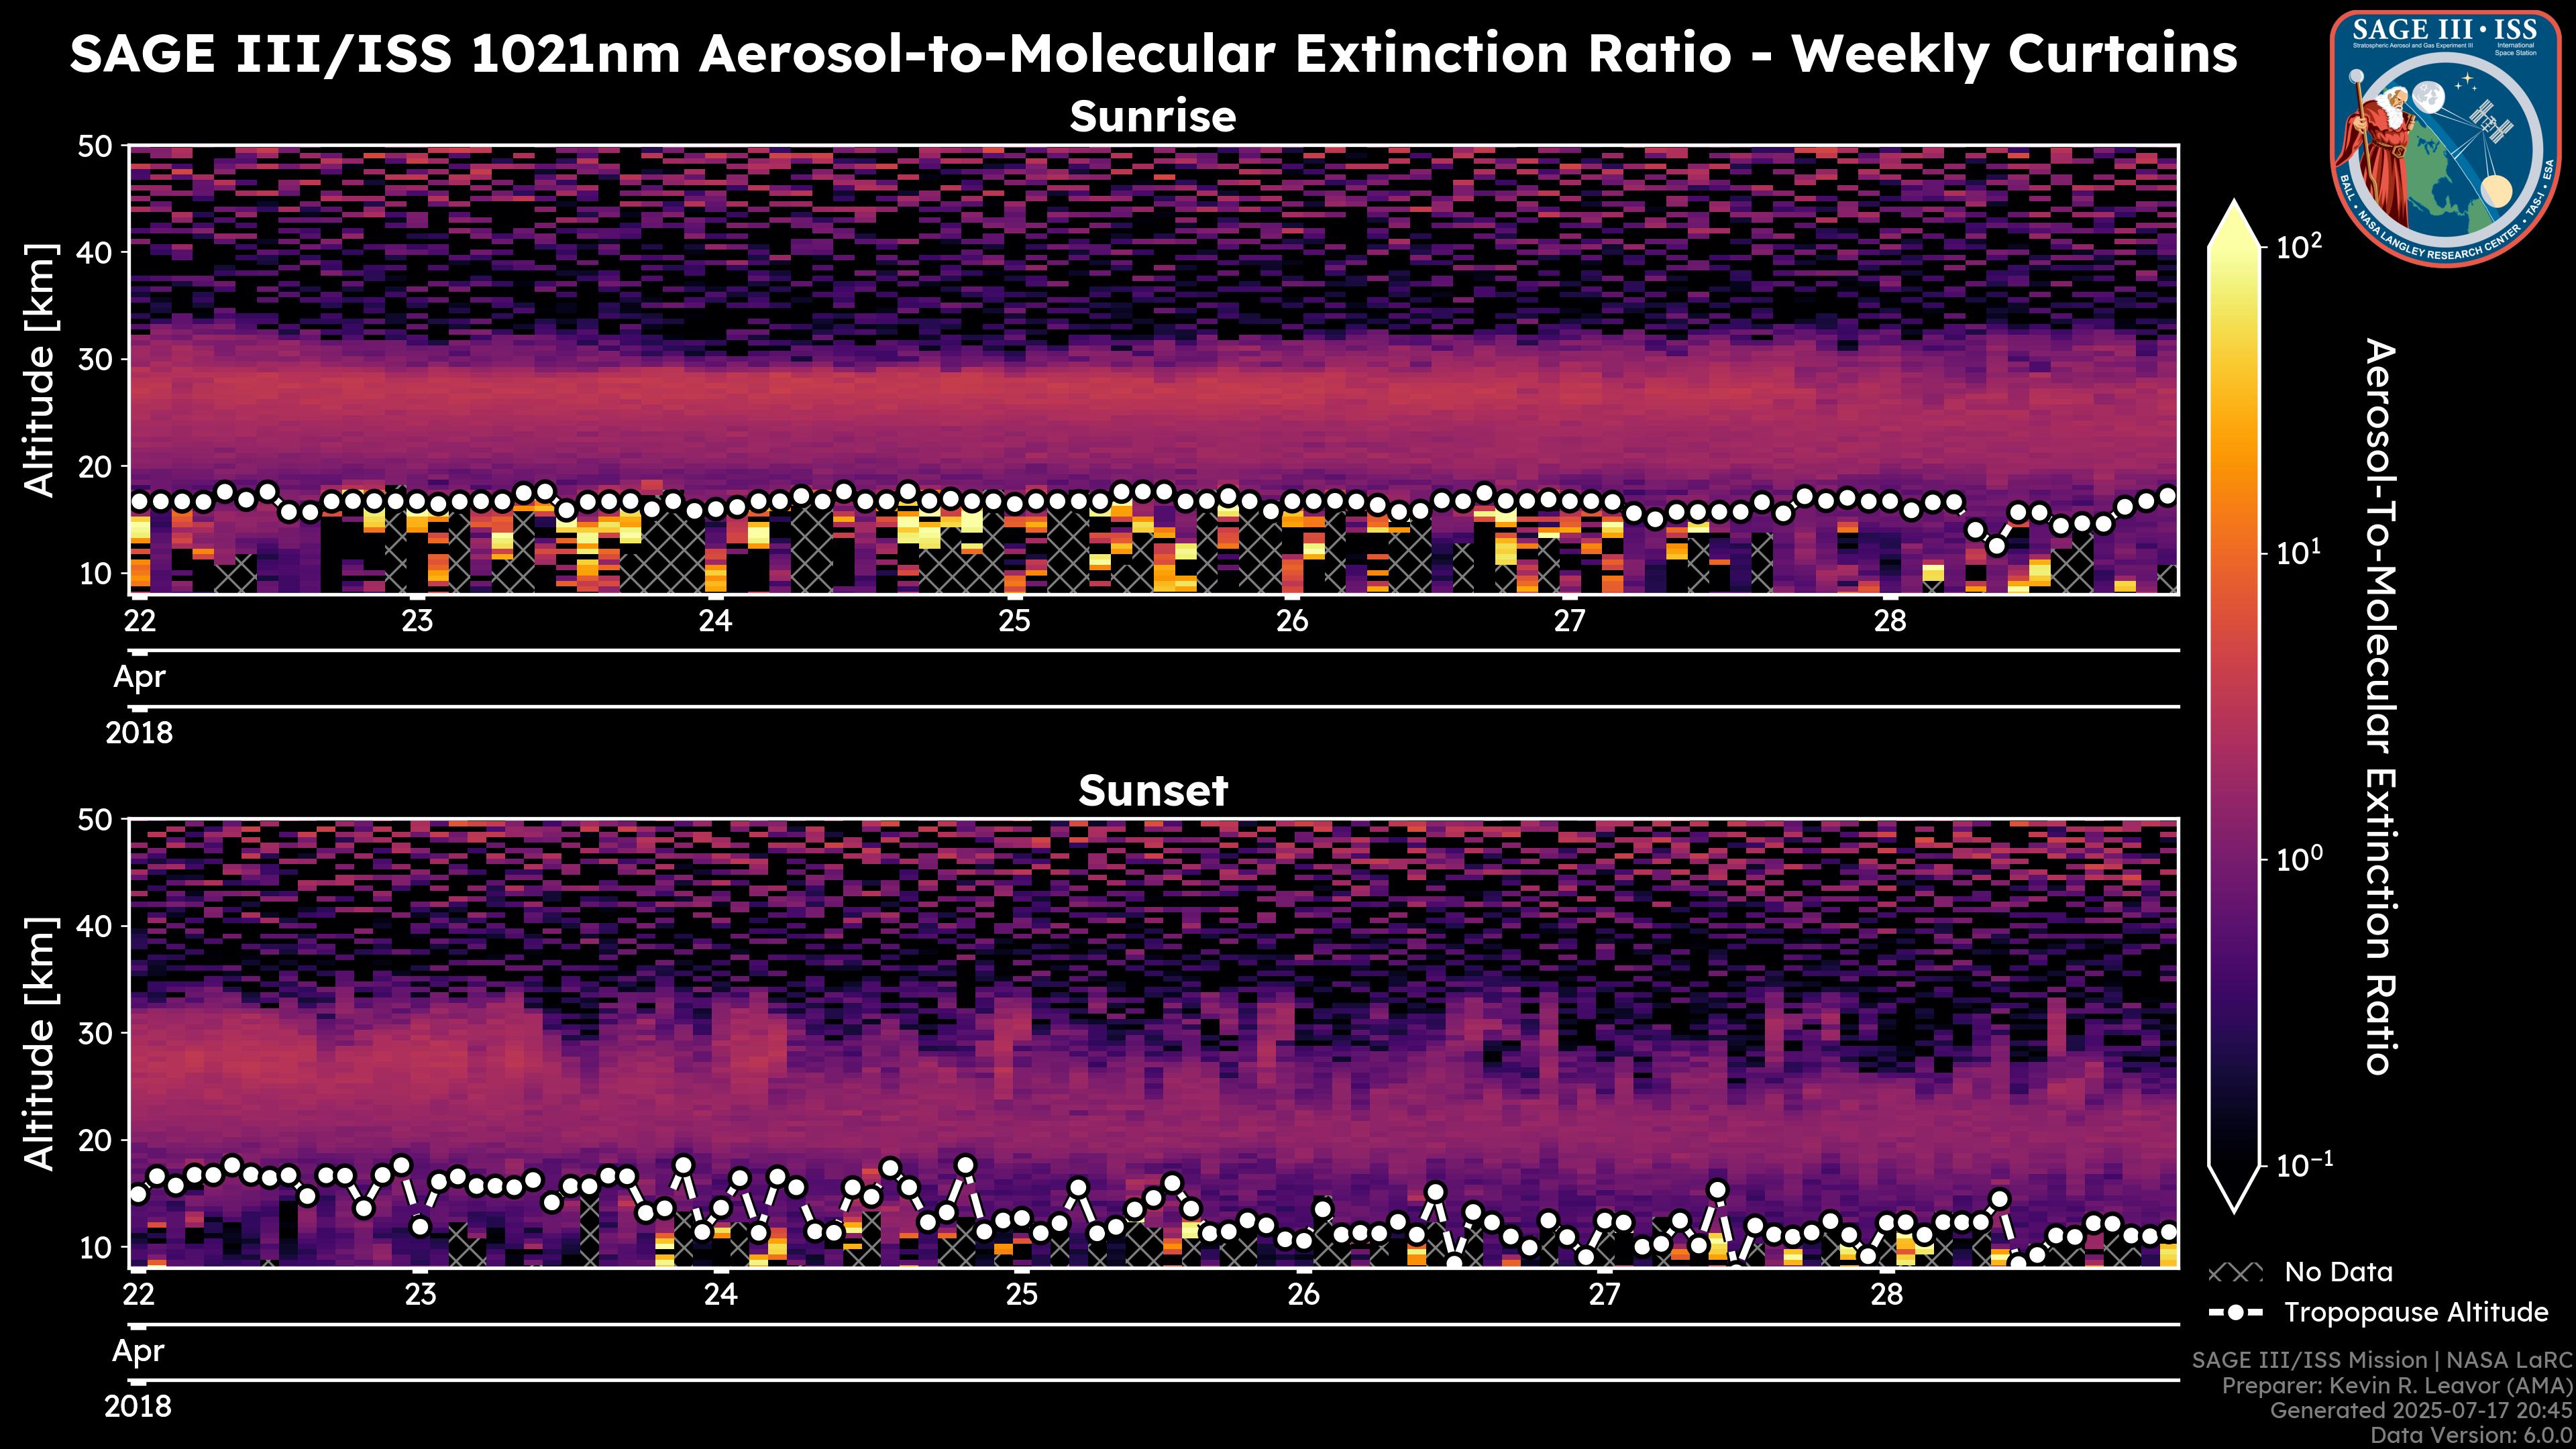Click the SAGE III ISS mission logo
Viewport: 2576px width, 1449px height.
point(2447,138)
